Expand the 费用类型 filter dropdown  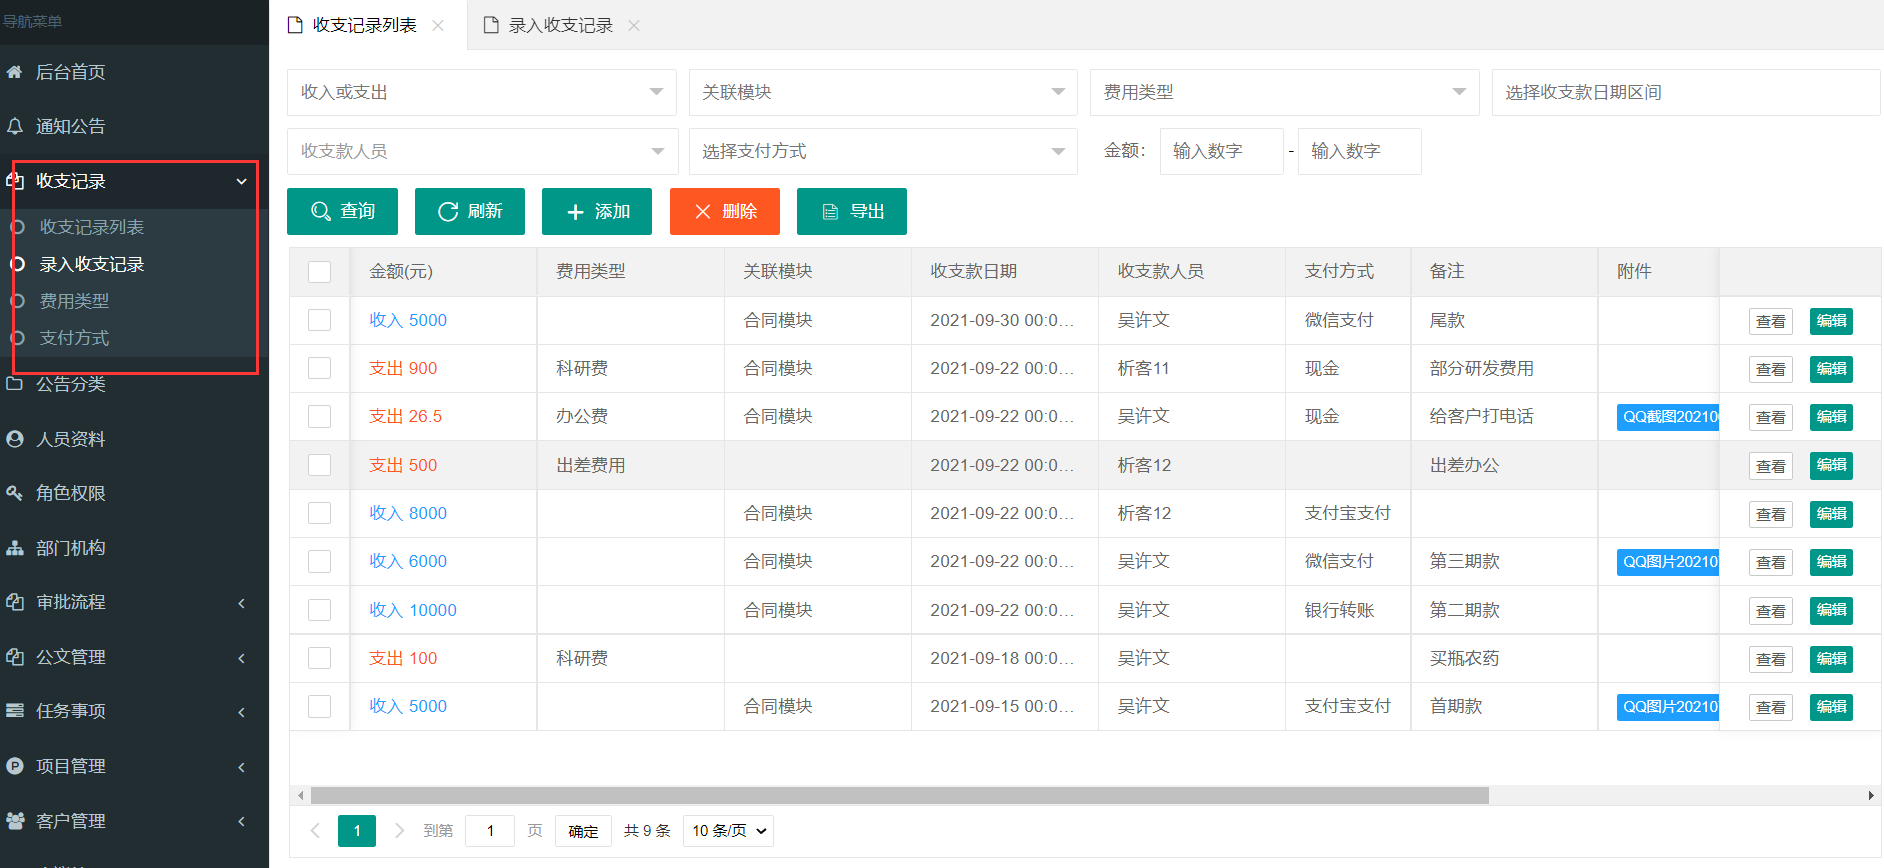point(1283,92)
